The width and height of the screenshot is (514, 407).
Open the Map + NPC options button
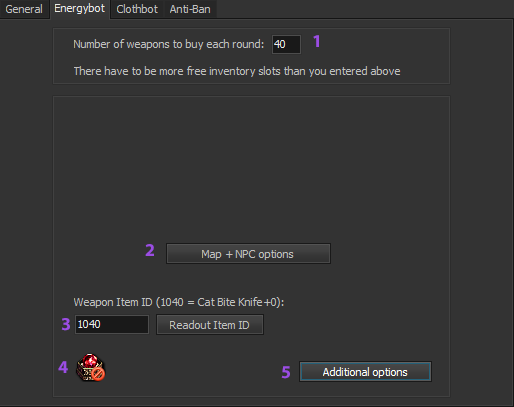pyautogui.click(x=248, y=254)
